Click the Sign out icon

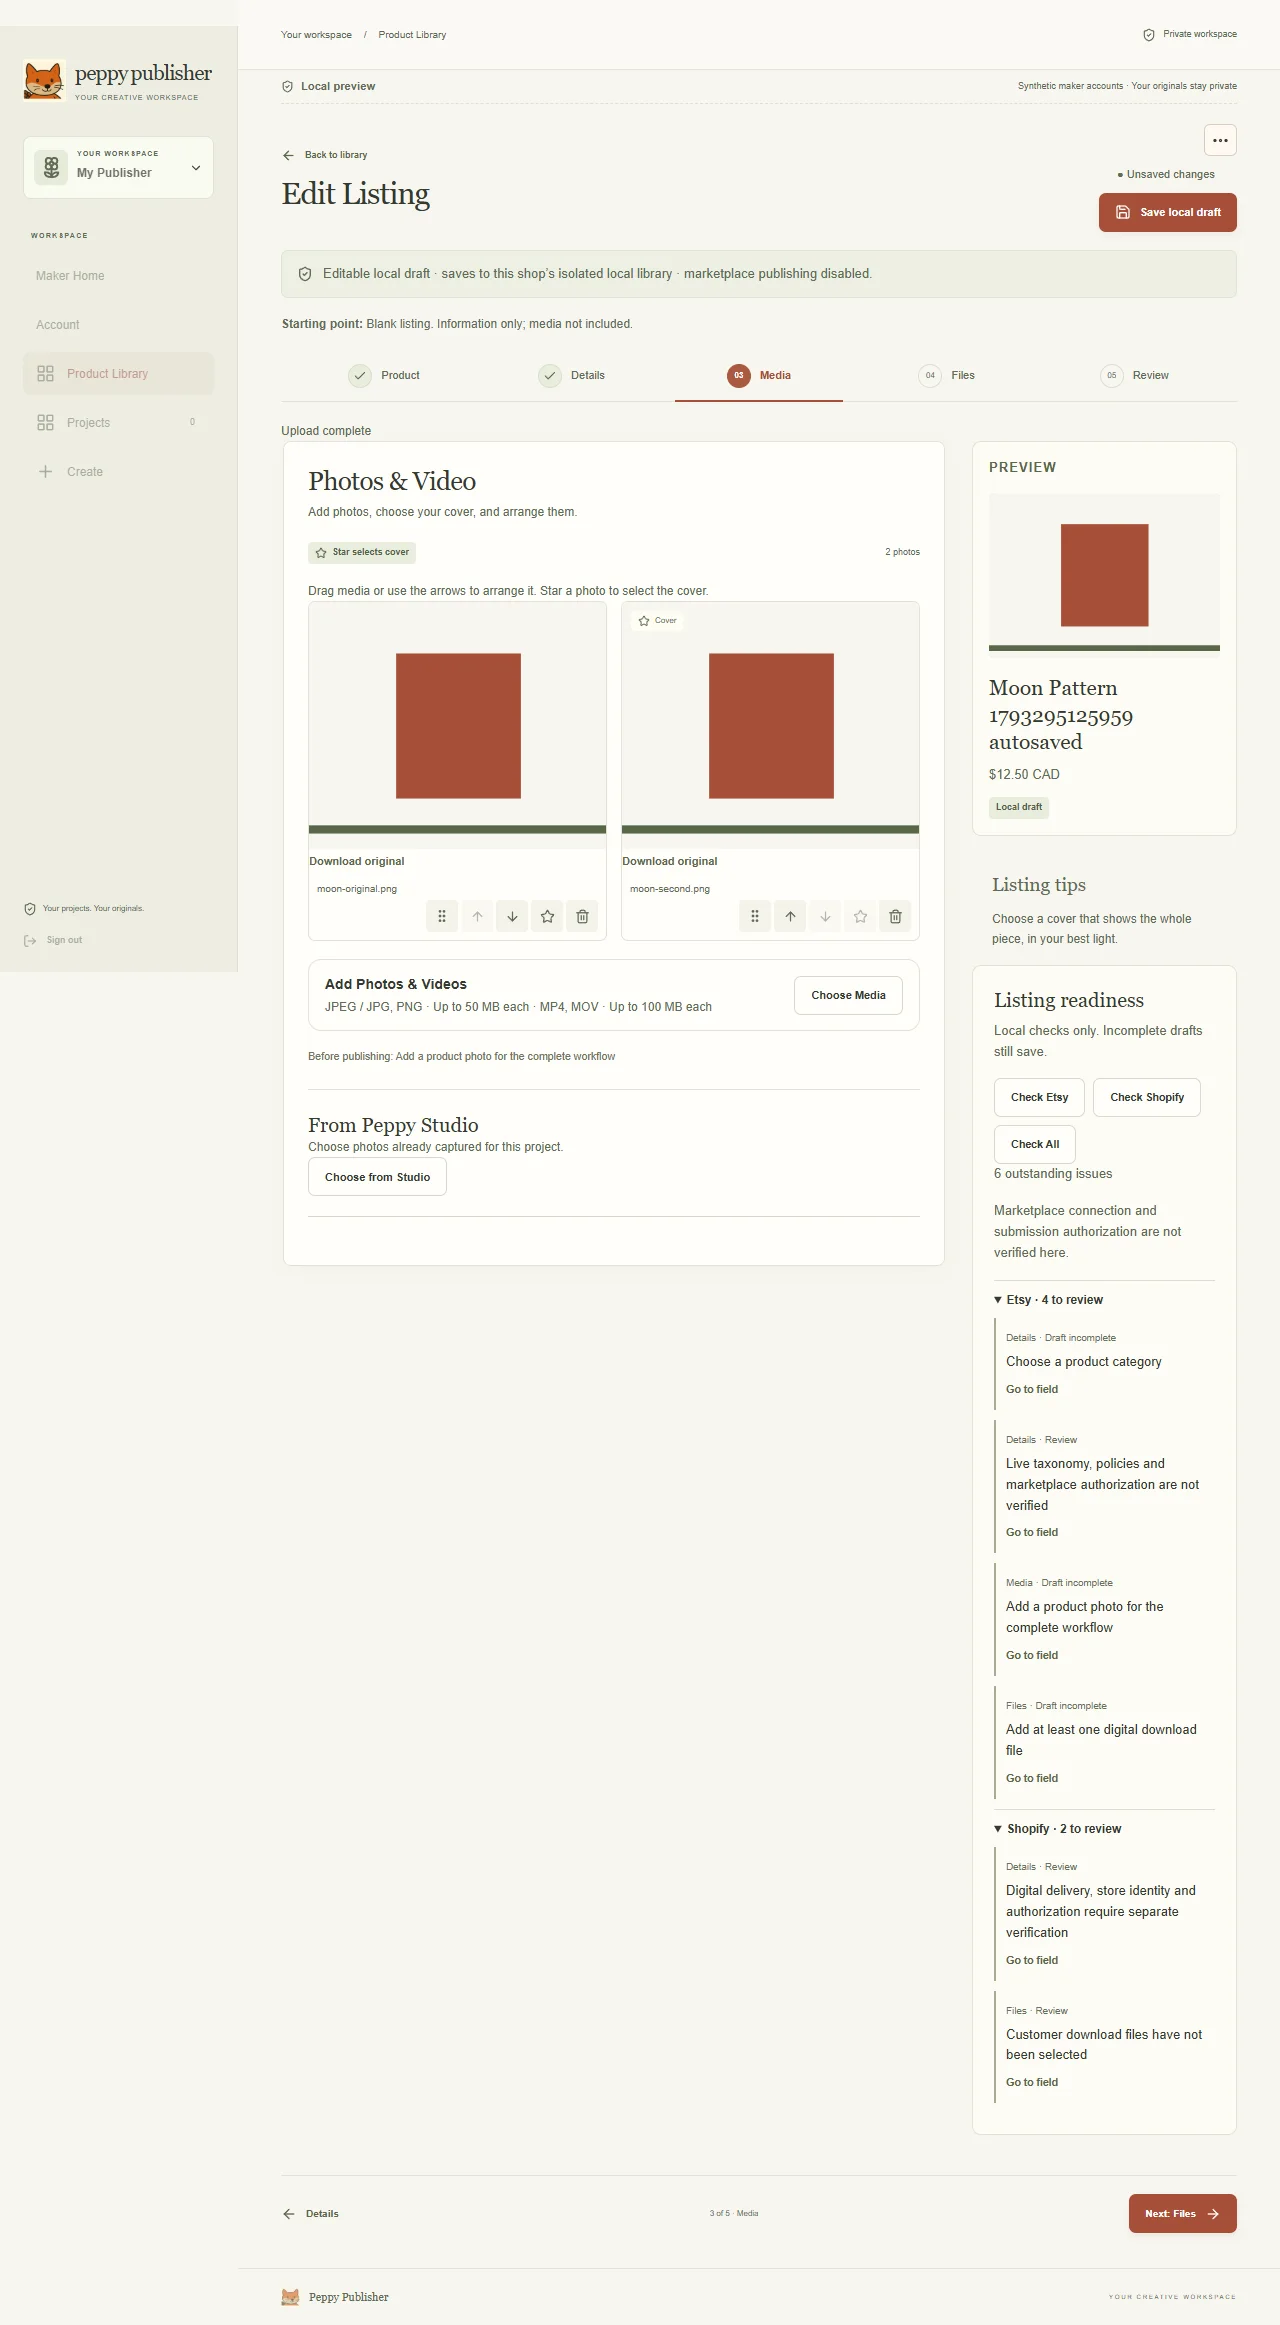30,940
